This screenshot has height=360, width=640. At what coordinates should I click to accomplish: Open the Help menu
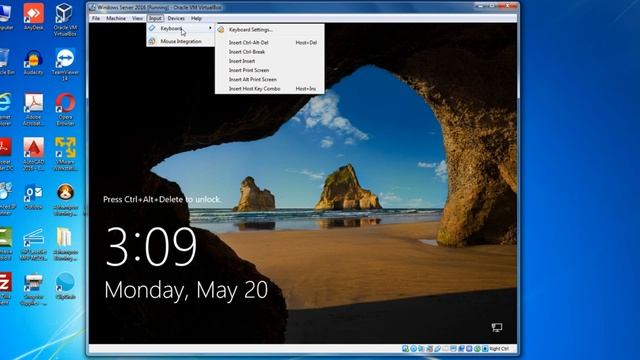point(196,18)
